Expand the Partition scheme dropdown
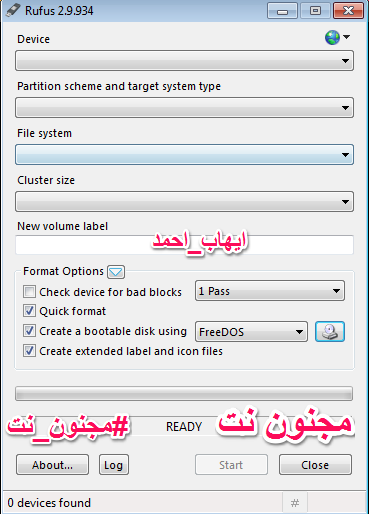This screenshot has width=369, height=514. (x=184, y=108)
